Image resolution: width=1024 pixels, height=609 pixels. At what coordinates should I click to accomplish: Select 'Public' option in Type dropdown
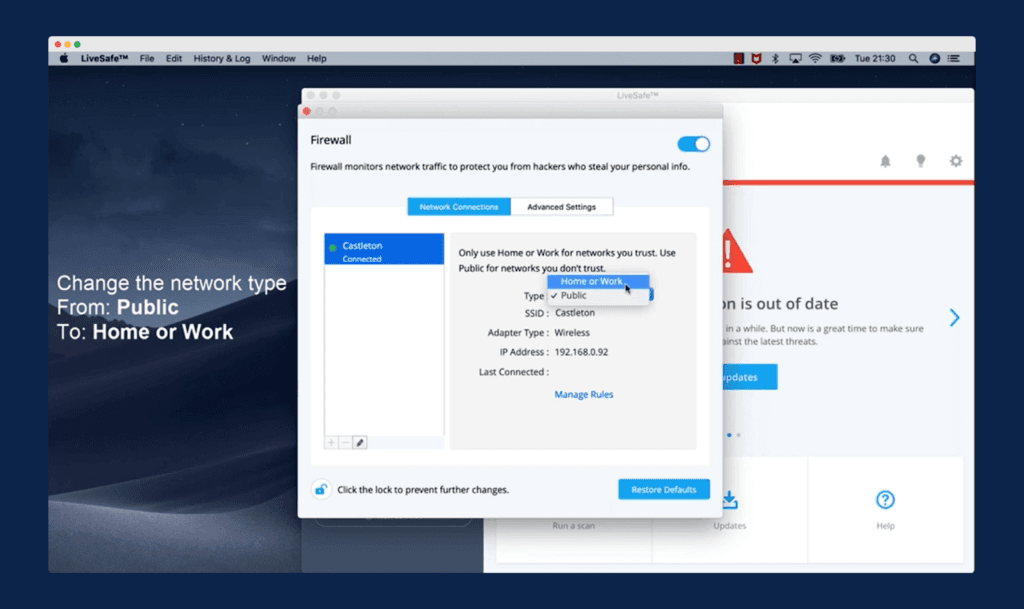coord(574,296)
